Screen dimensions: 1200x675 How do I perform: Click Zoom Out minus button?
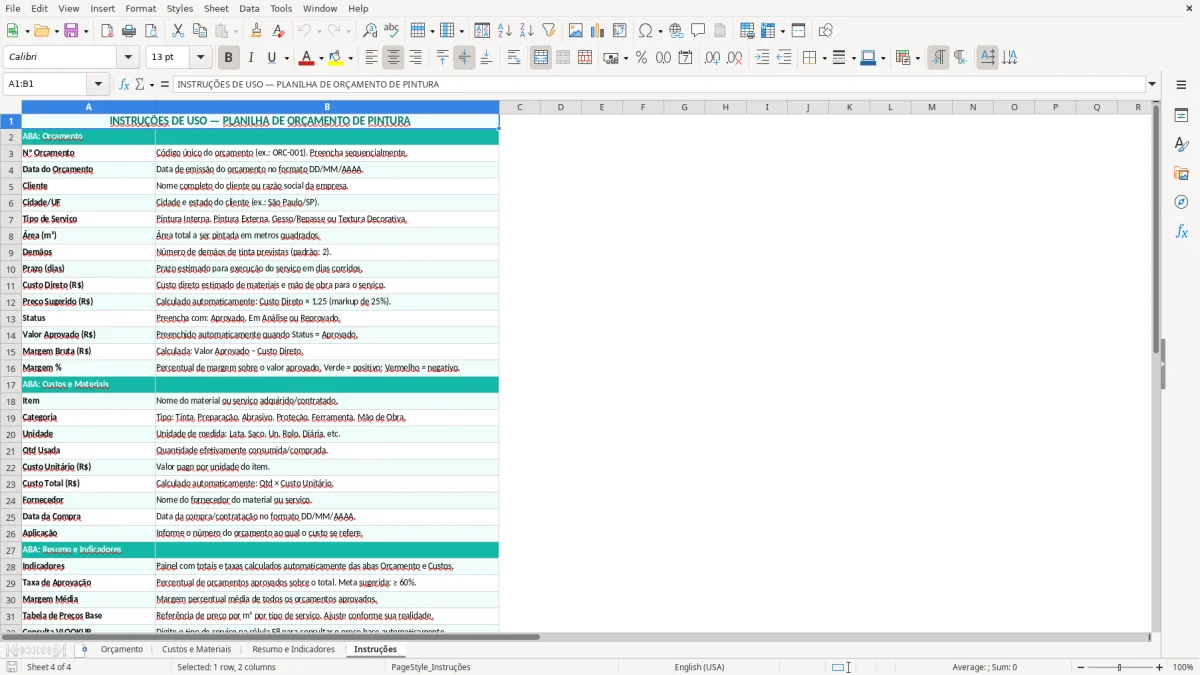(1079, 667)
